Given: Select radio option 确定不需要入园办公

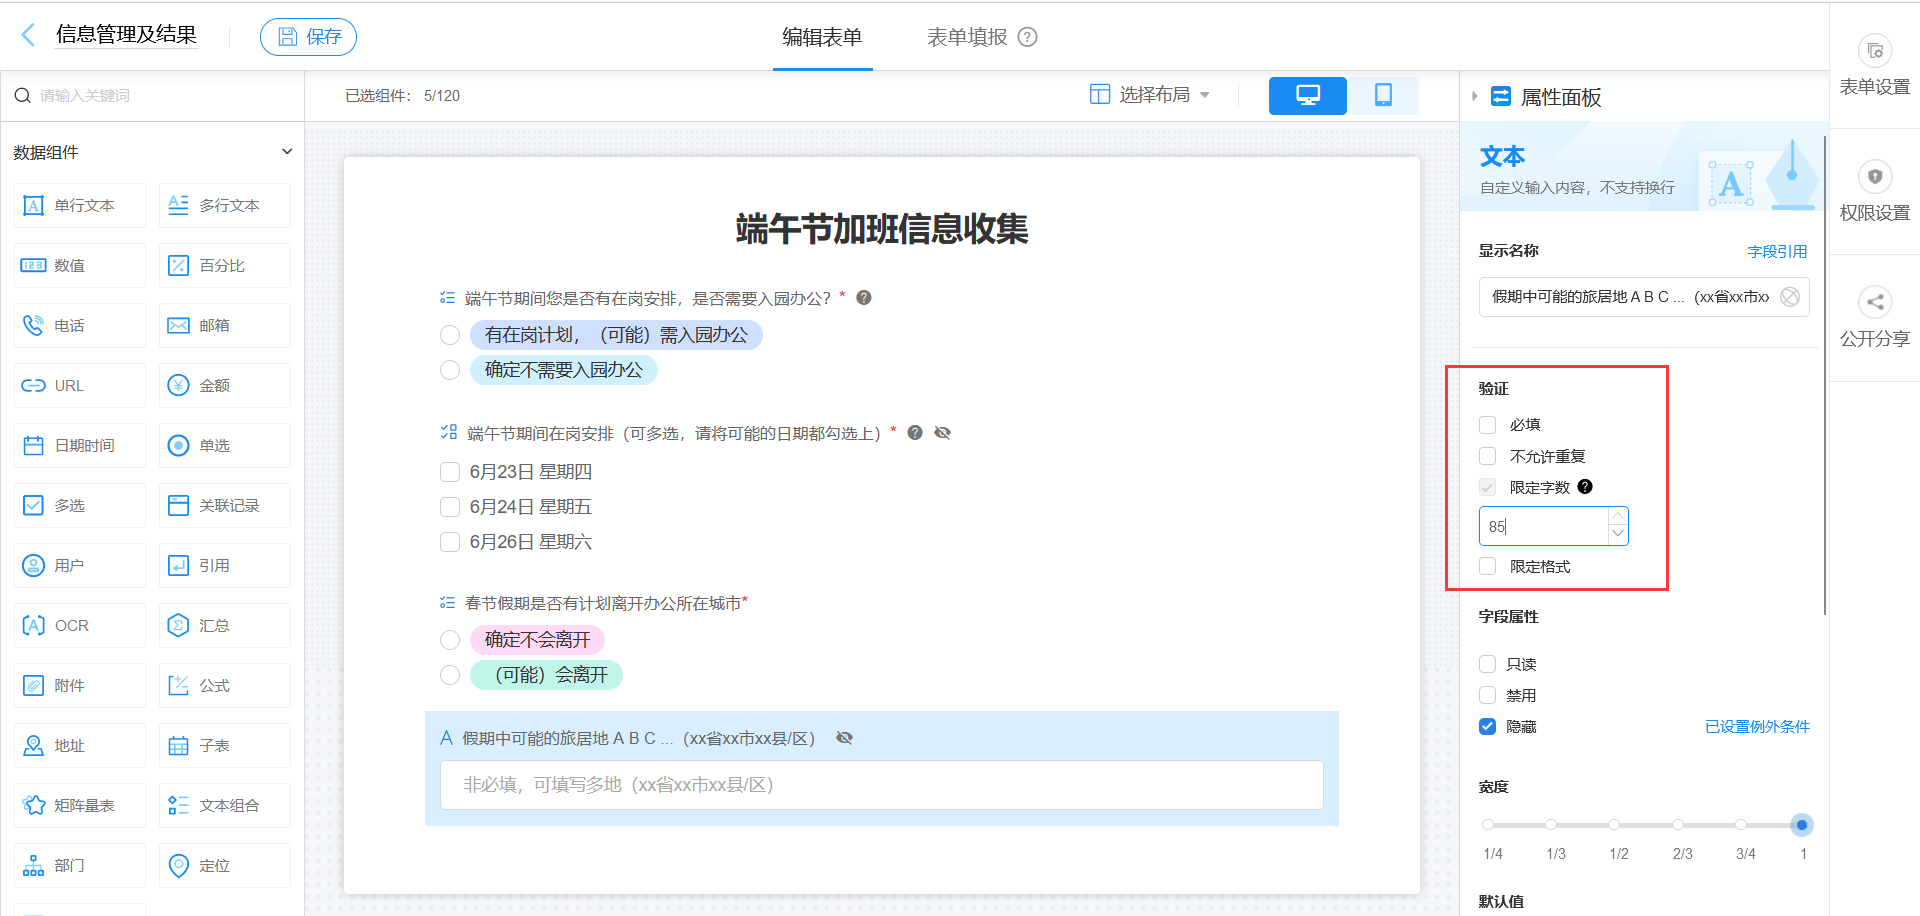Looking at the screenshot, I should coord(450,370).
